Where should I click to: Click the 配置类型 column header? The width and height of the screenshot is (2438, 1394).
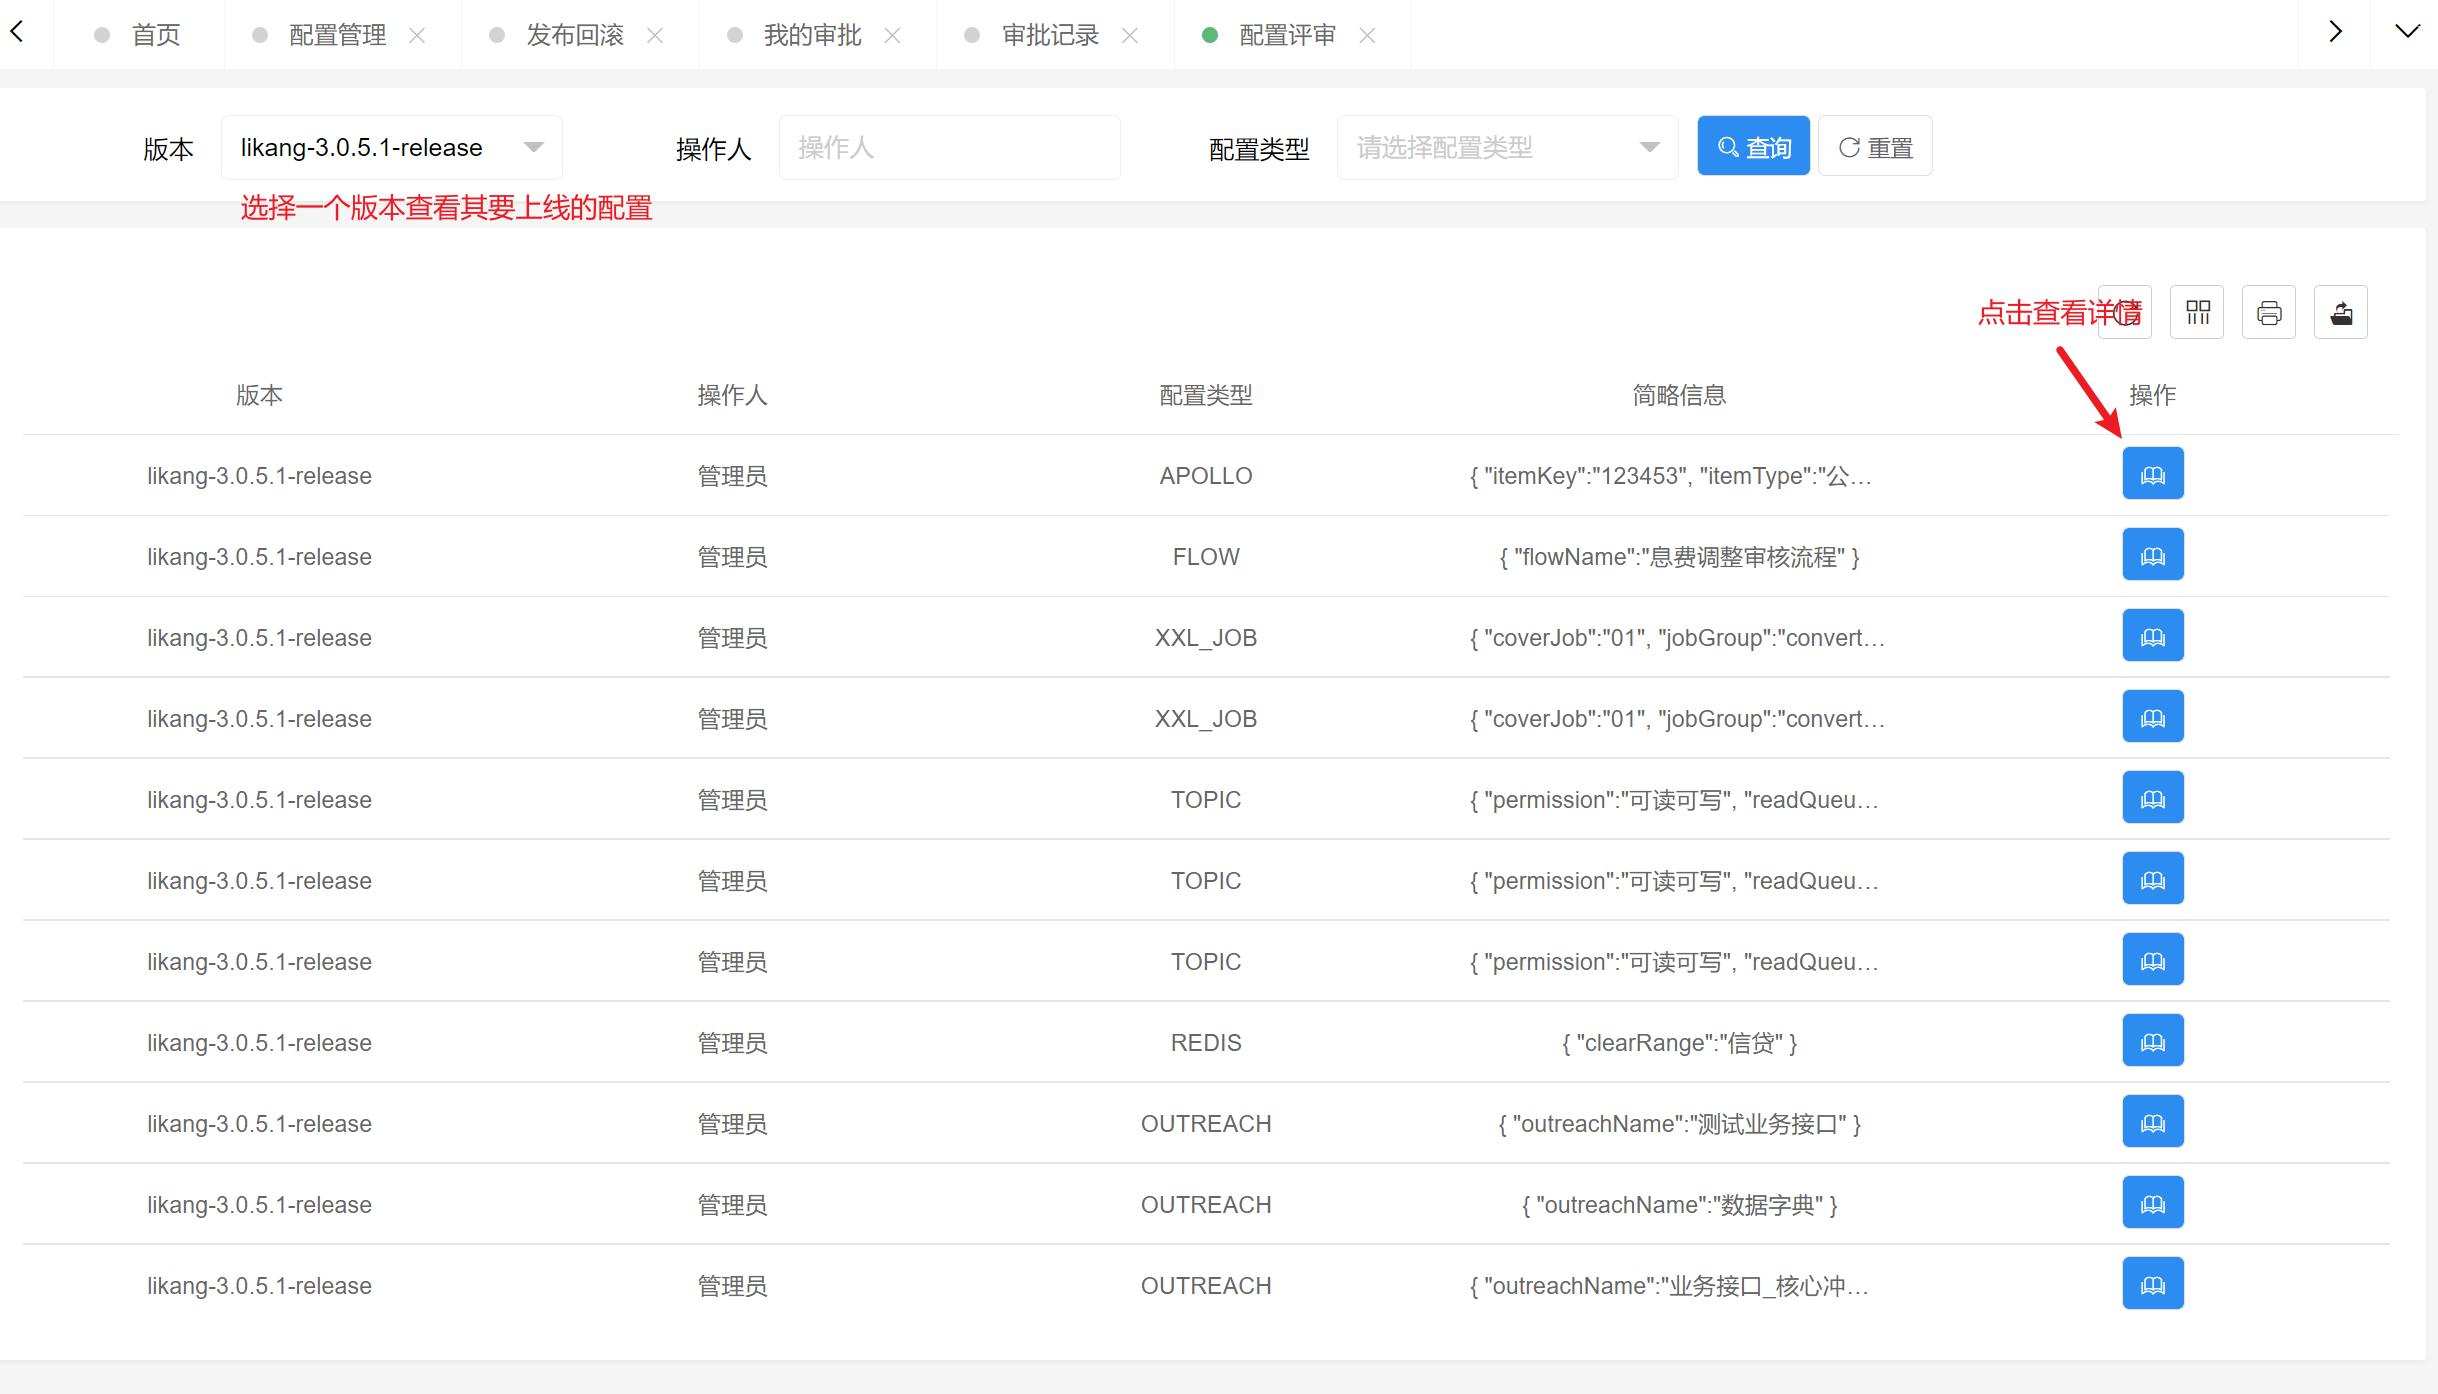tap(1206, 395)
